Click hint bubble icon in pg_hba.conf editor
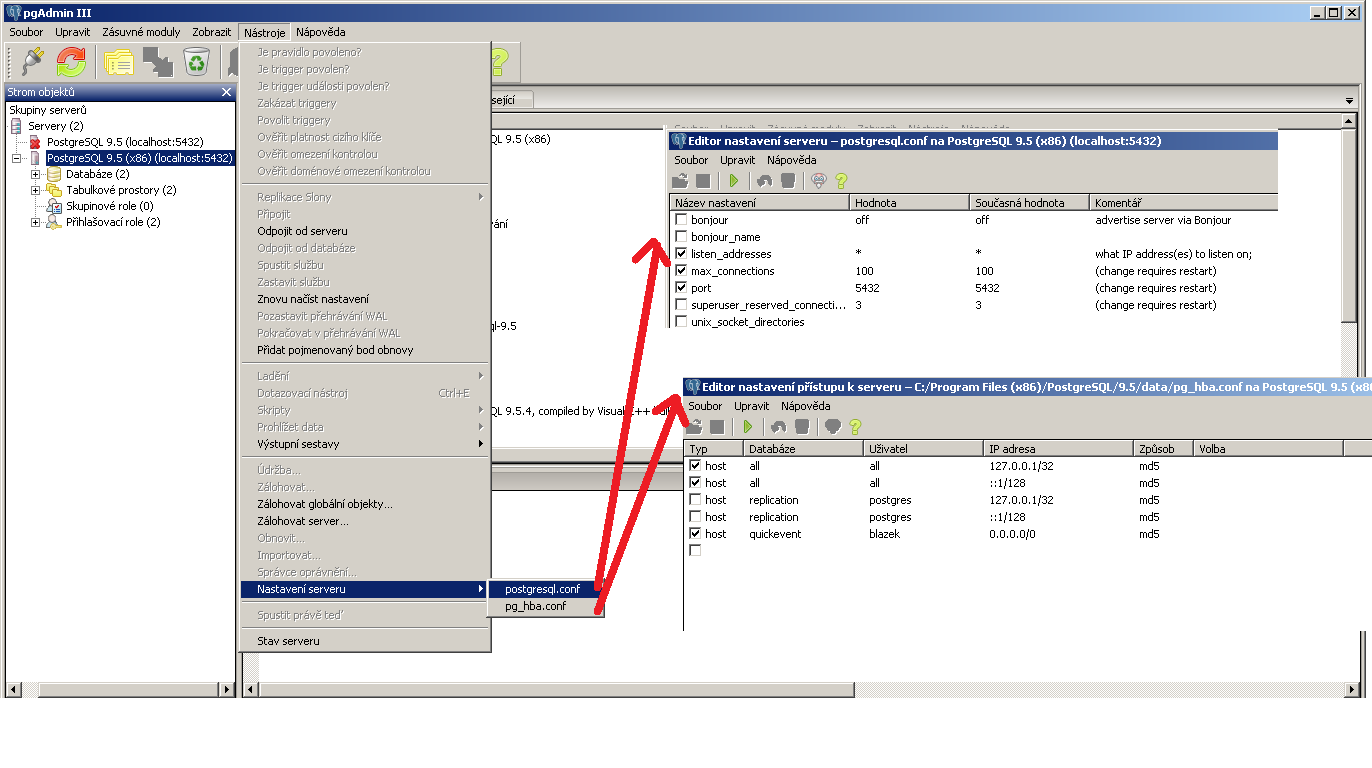Image resolution: width=1372 pixels, height=768 pixels. 833,427
